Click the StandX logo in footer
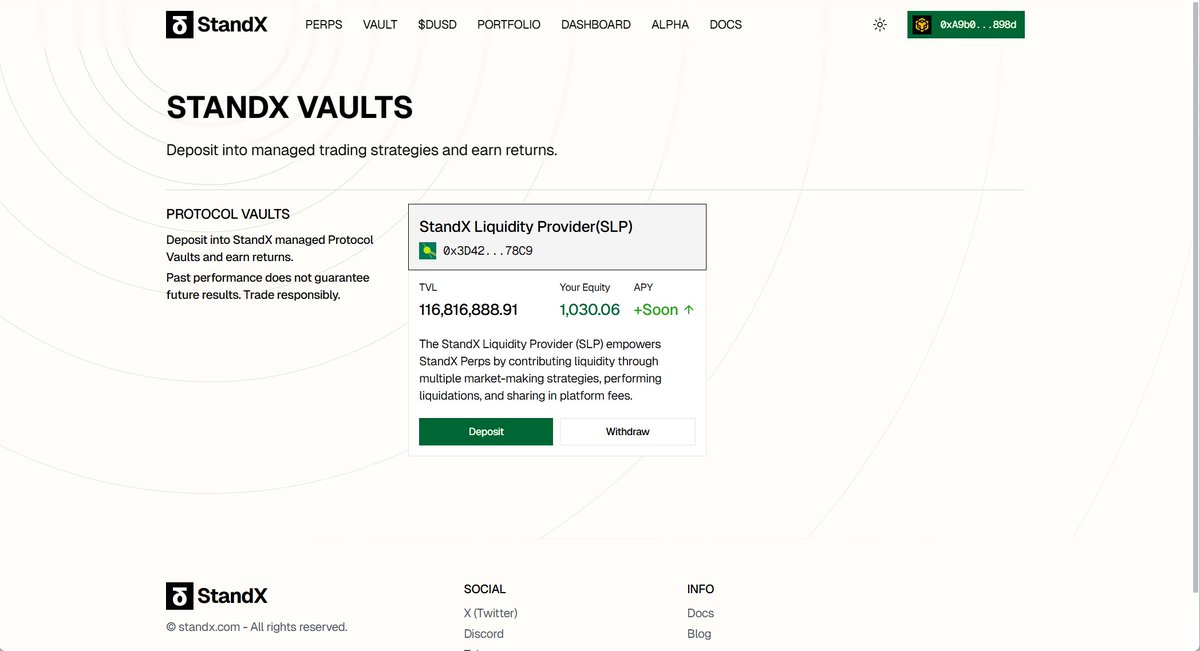The height and width of the screenshot is (651, 1200). [x=217, y=596]
